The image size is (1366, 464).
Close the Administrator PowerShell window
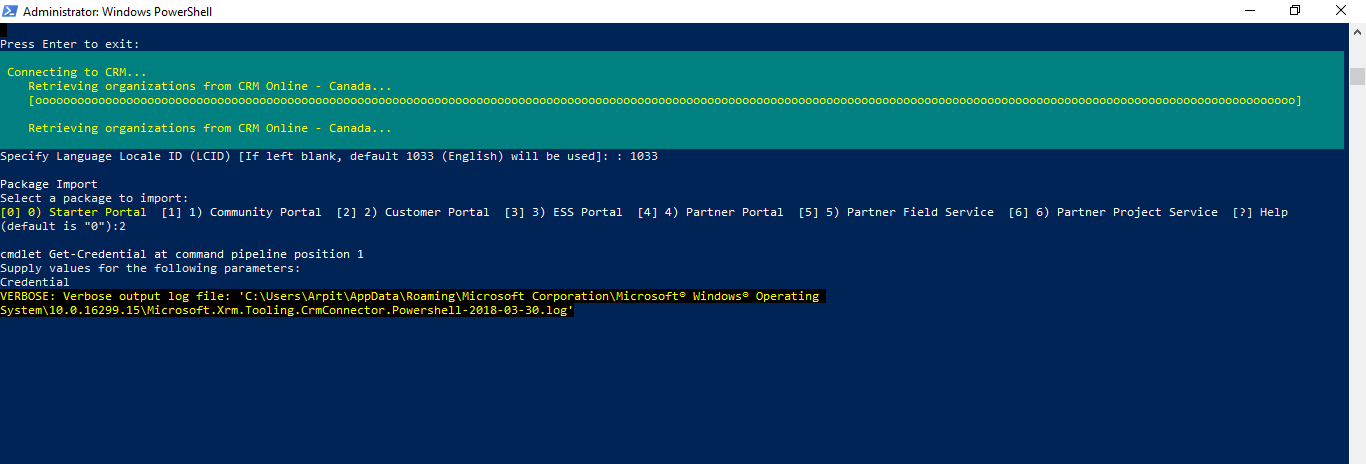click(1342, 11)
